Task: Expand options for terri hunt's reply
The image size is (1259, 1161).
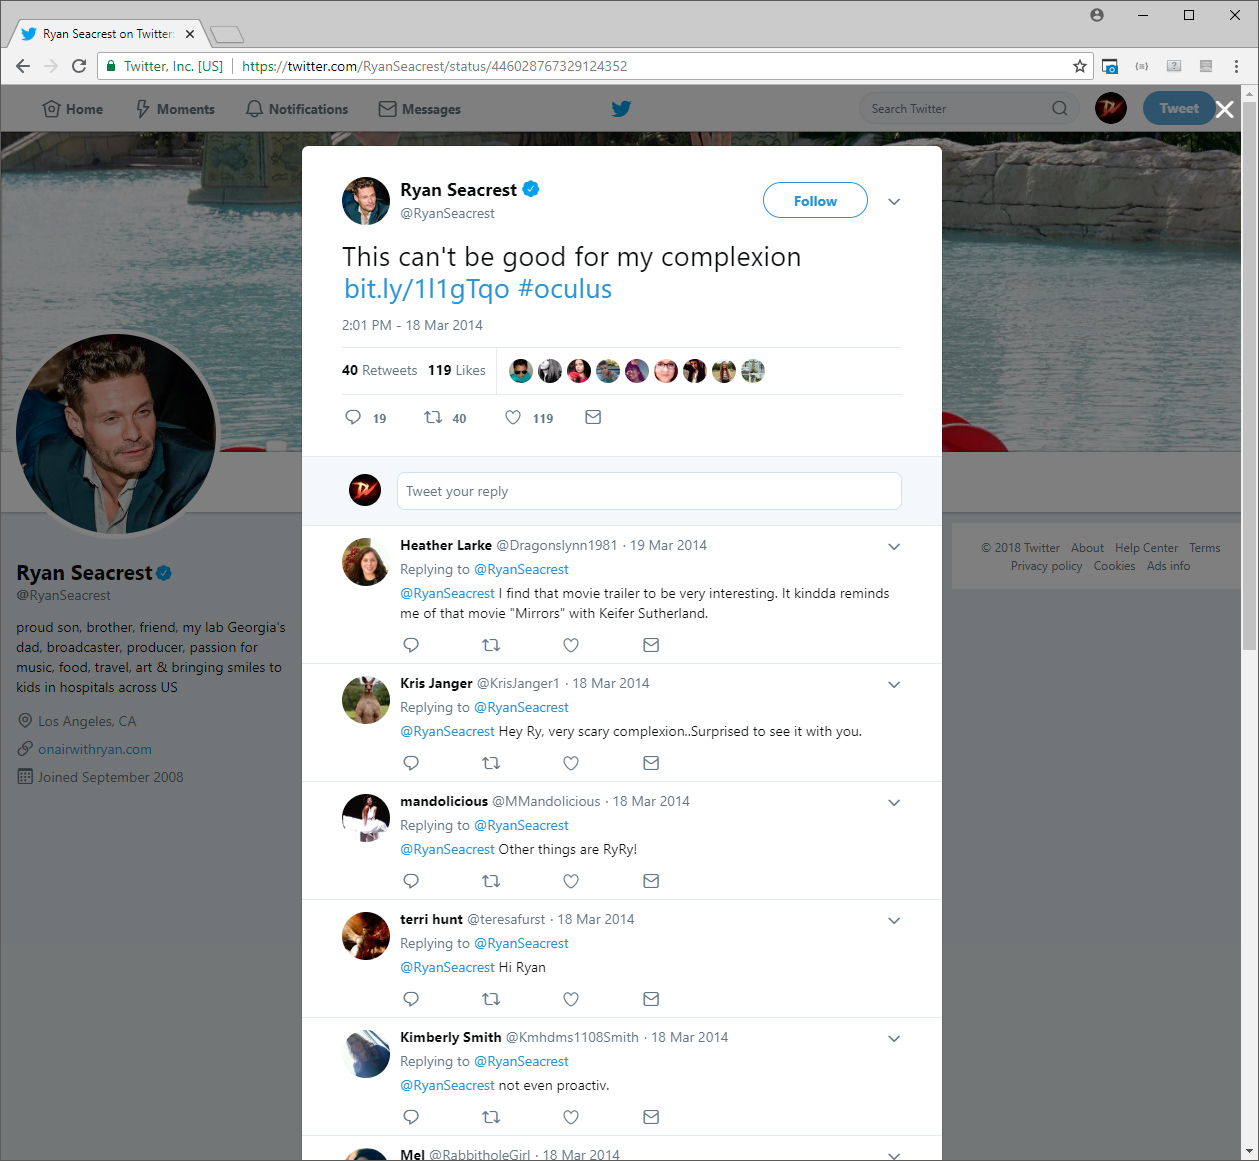Action: pyautogui.click(x=894, y=920)
